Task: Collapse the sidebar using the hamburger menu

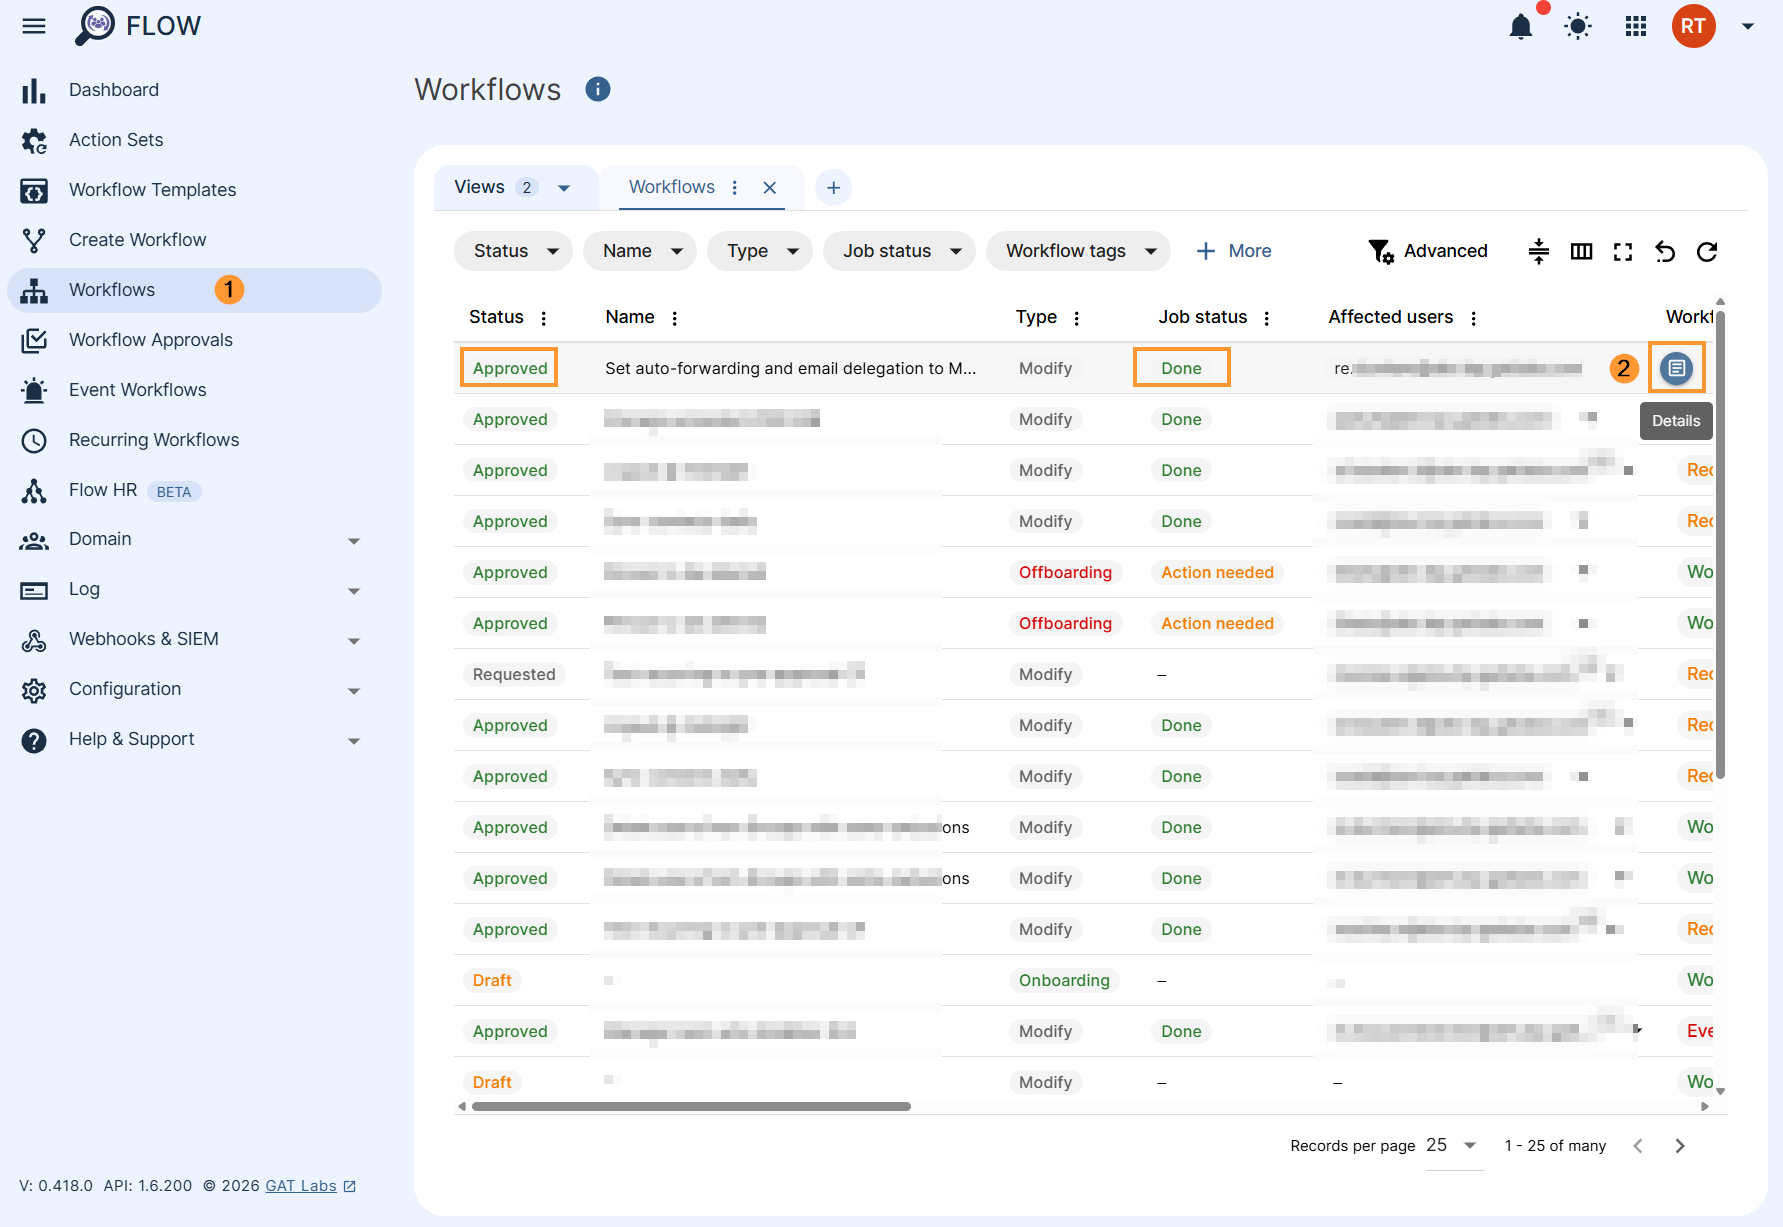Action: (x=33, y=26)
